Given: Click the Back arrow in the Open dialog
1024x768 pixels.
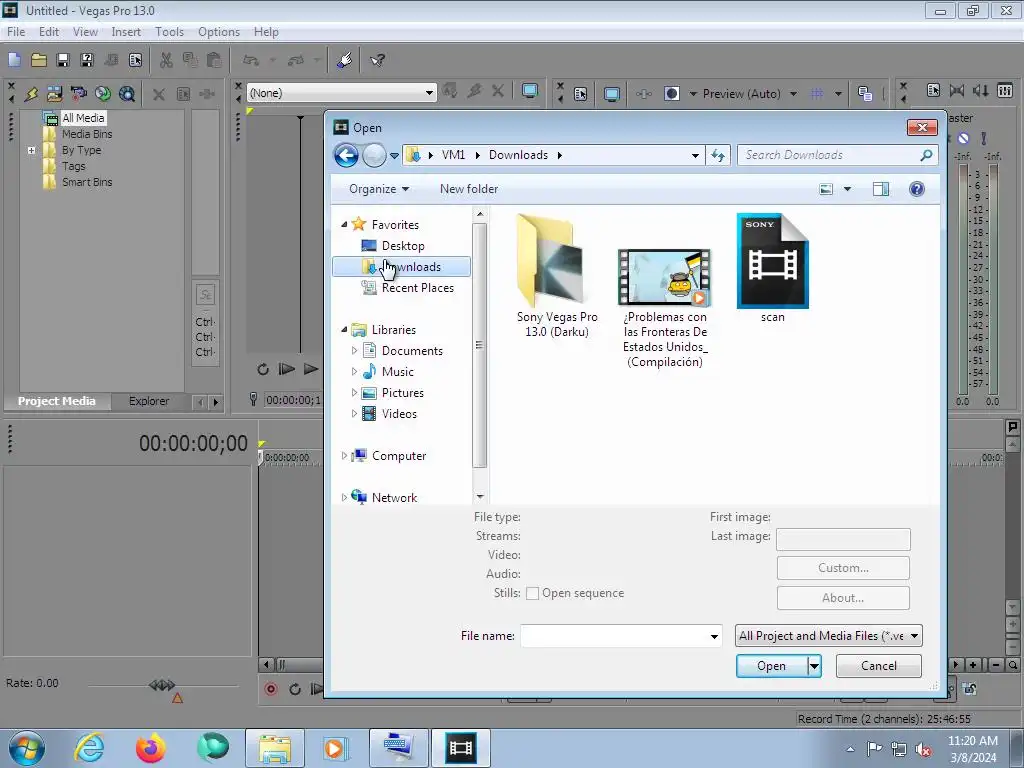Looking at the screenshot, I should tap(346, 155).
